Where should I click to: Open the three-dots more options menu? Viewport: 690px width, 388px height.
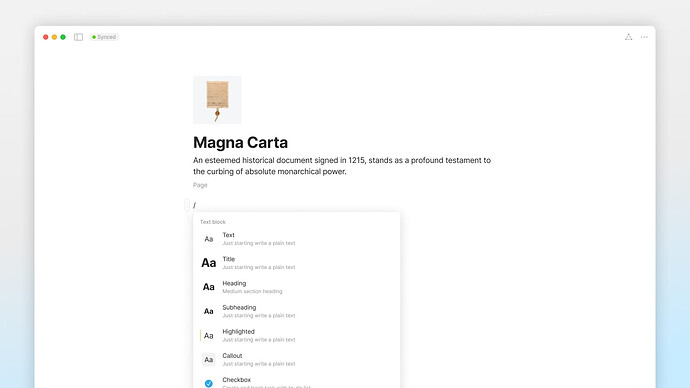644,37
